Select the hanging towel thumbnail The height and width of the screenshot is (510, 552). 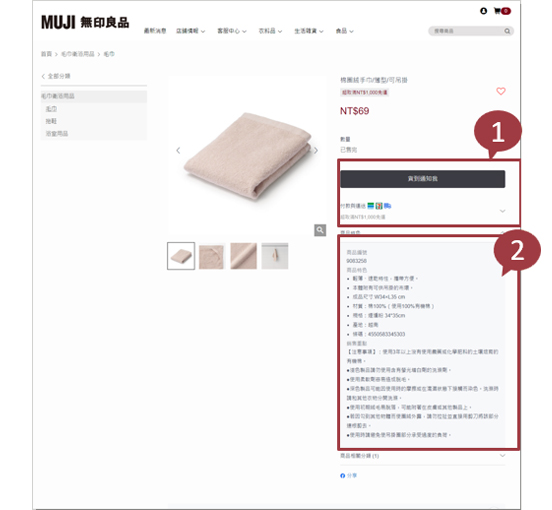[x=275, y=256]
